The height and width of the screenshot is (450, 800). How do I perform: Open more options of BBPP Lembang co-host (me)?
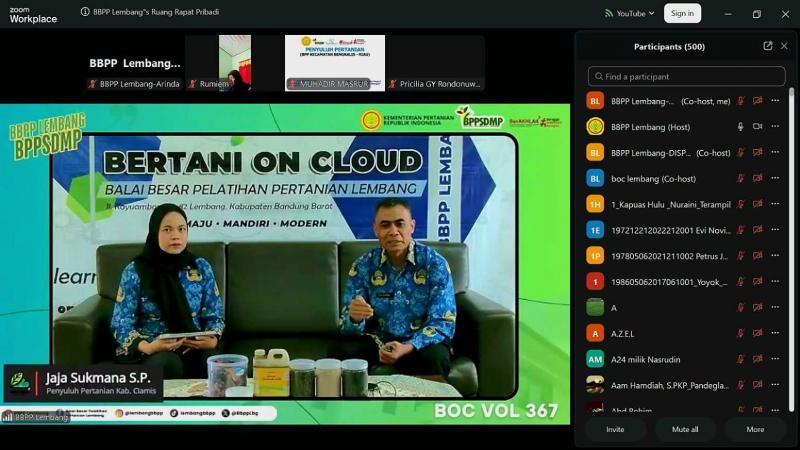click(x=776, y=101)
